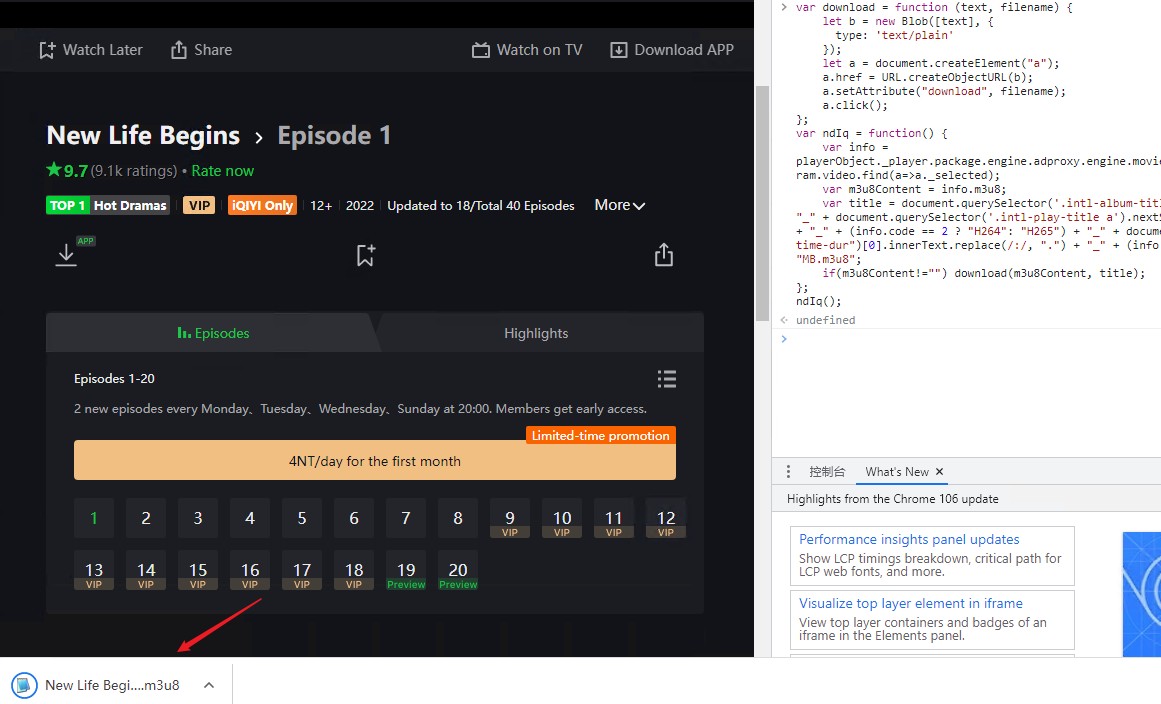This screenshot has height=704, width=1161.
Task: Select Preview episode 20
Action: 458,570
